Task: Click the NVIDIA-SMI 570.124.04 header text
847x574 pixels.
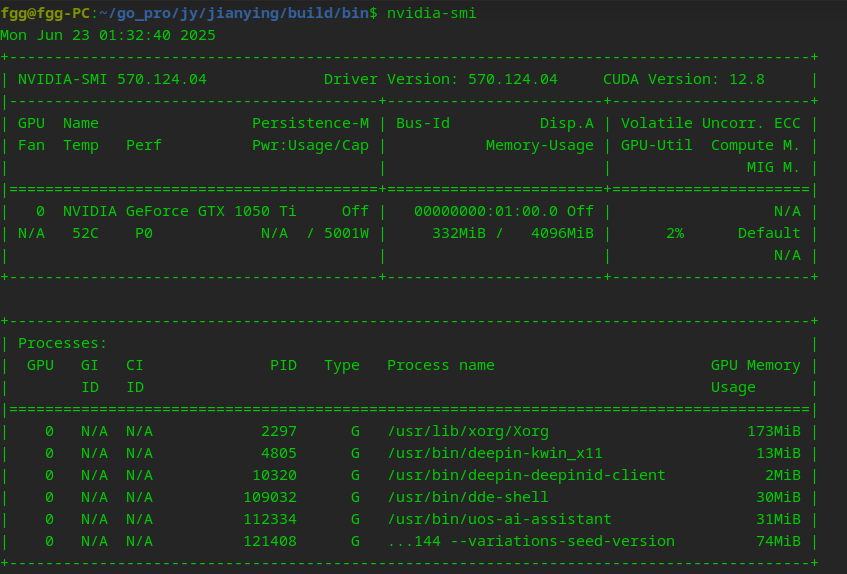Action: pyautogui.click(x=112, y=79)
